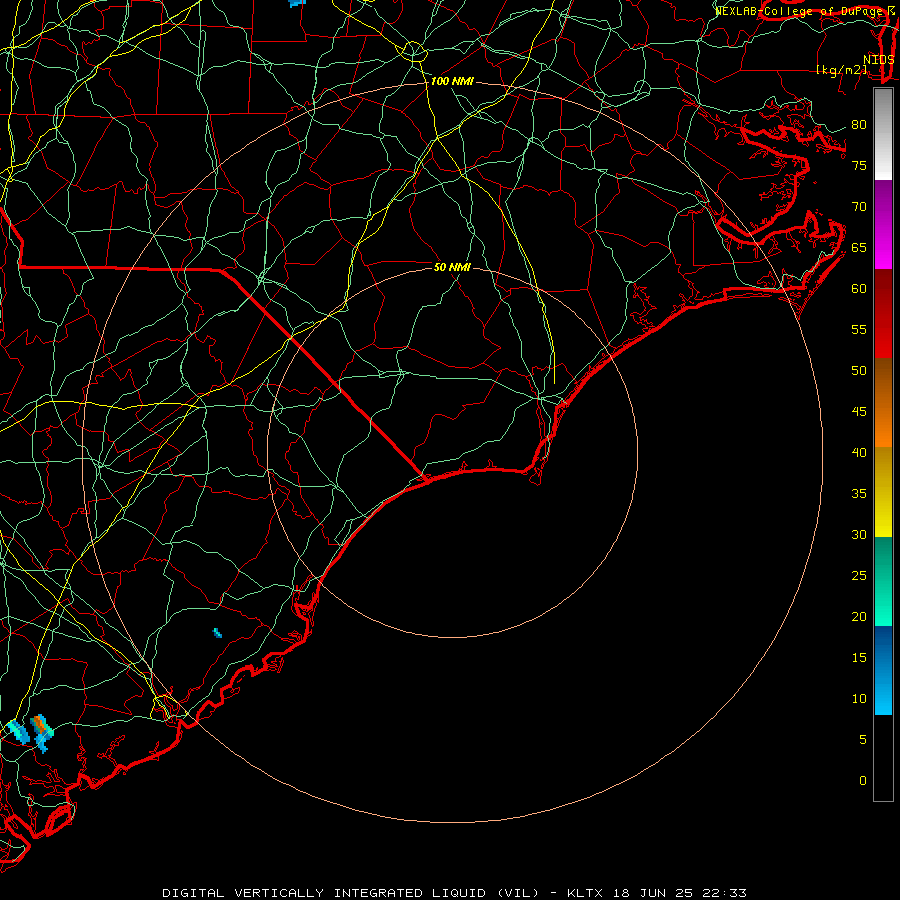Click legend value 5
This screenshot has width=900, height=900.
863,740
